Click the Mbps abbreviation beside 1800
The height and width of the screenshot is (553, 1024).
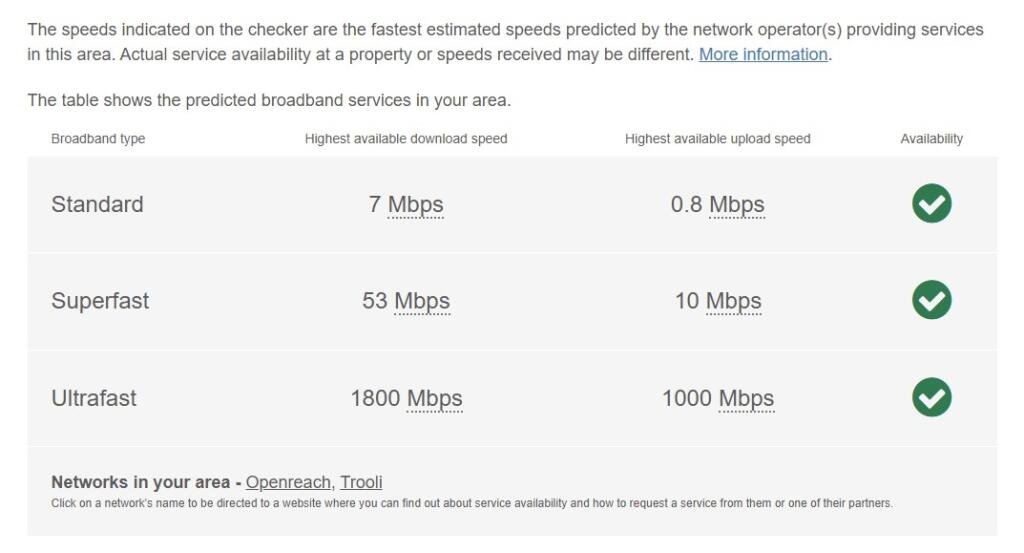pos(434,398)
